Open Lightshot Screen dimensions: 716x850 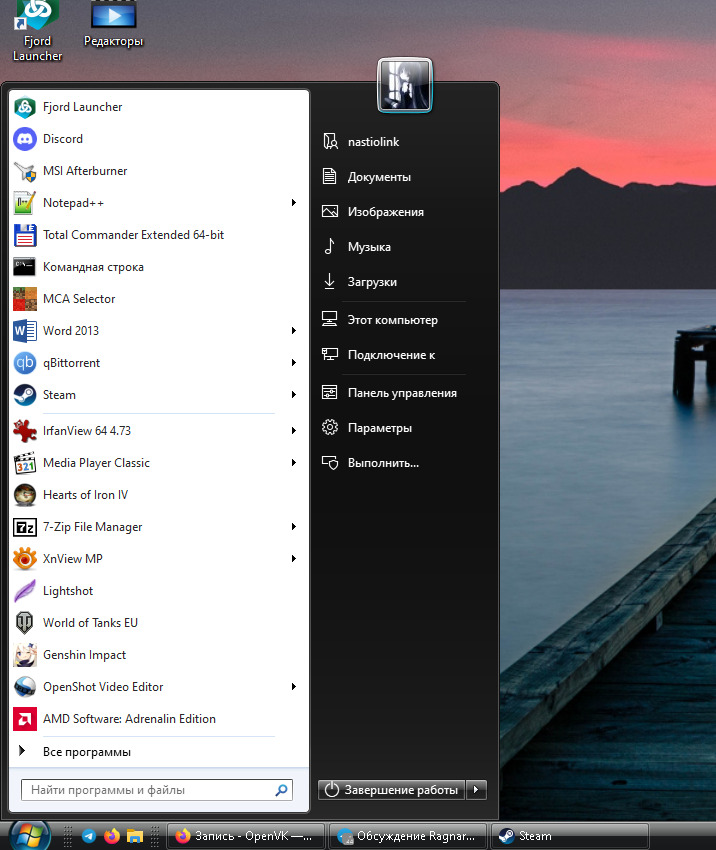click(158, 590)
